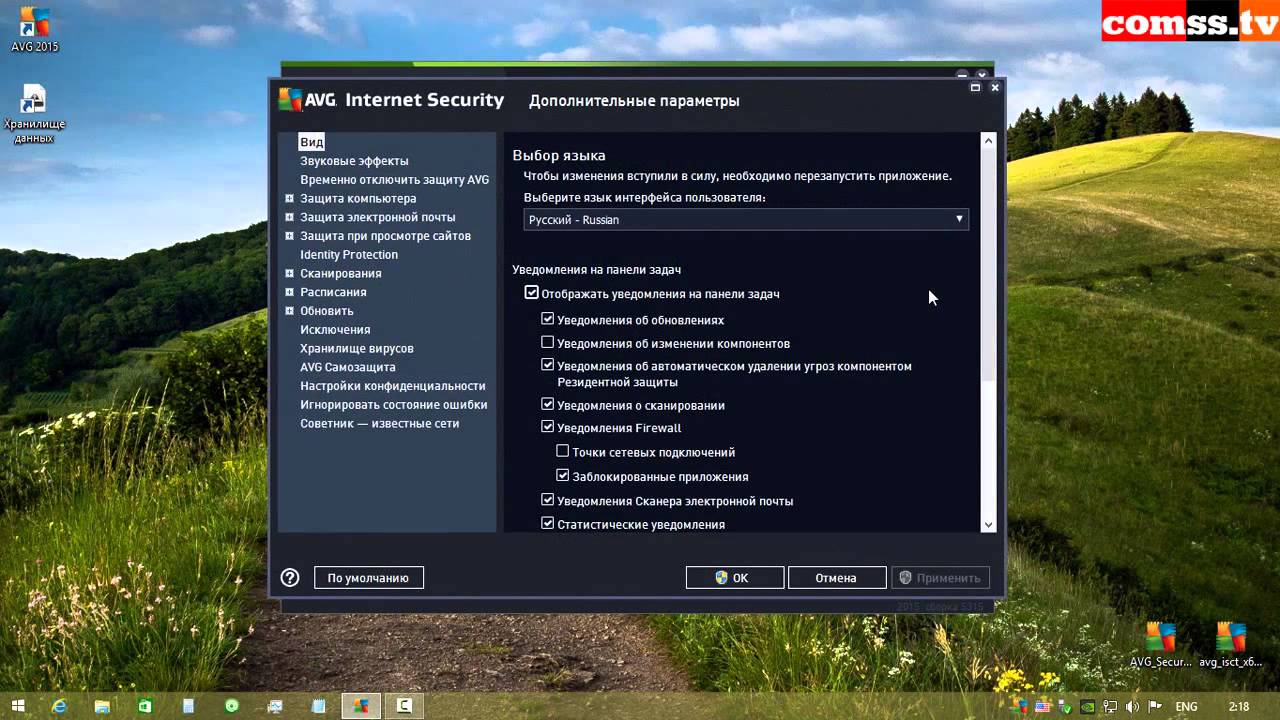Click the settings panel scrollbar thumb
The height and width of the screenshot is (720, 1280).
988,265
